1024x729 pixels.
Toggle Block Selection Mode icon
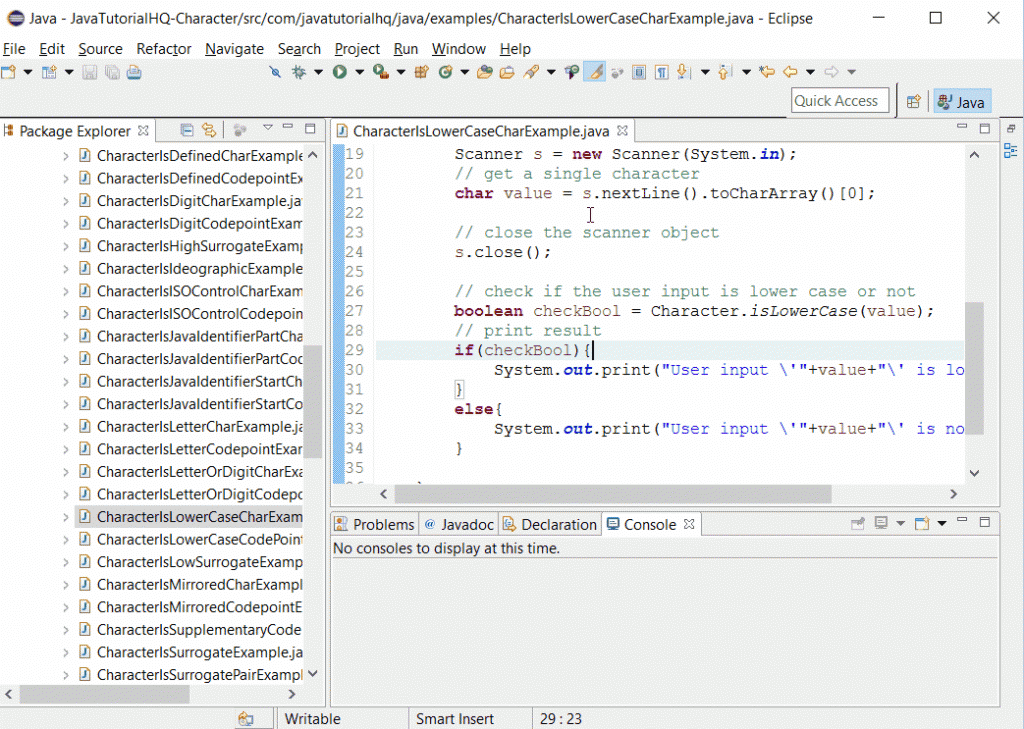click(639, 72)
